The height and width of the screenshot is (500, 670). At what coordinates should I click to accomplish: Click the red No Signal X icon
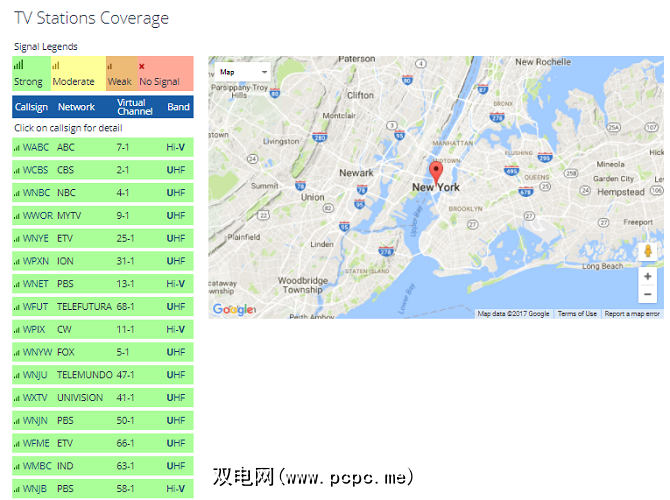click(x=141, y=66)
